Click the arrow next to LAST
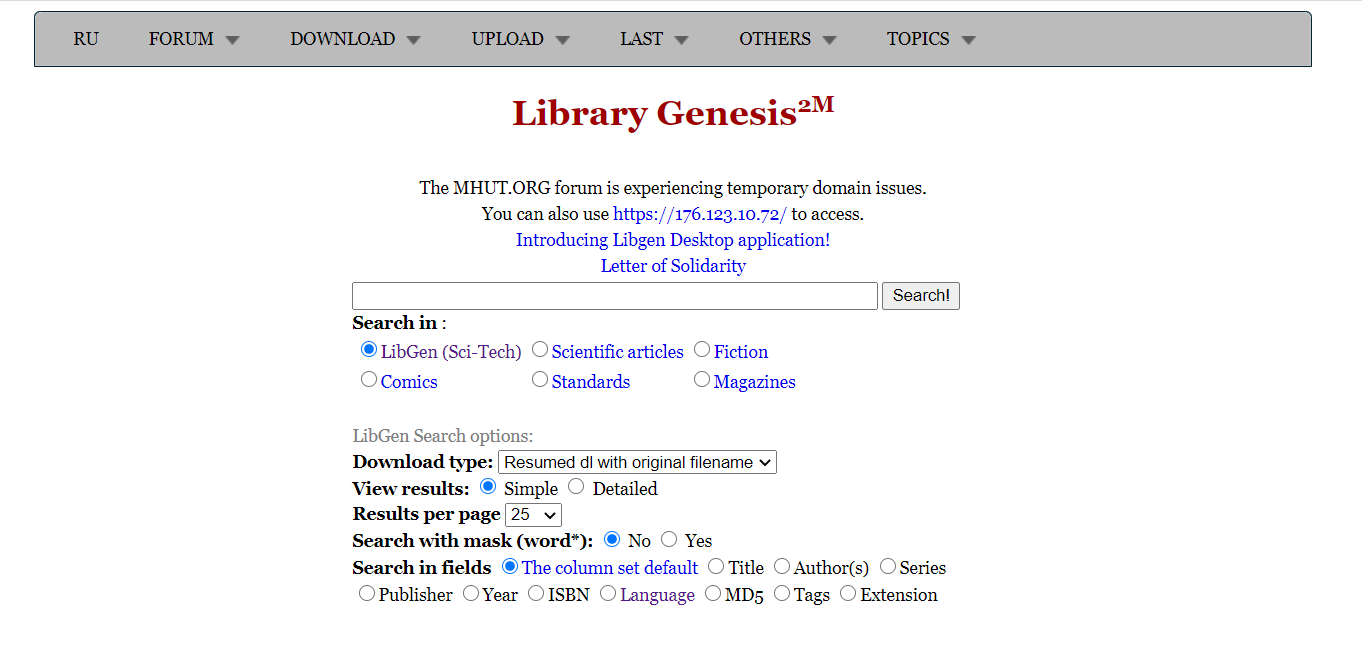 click(682, 41)
